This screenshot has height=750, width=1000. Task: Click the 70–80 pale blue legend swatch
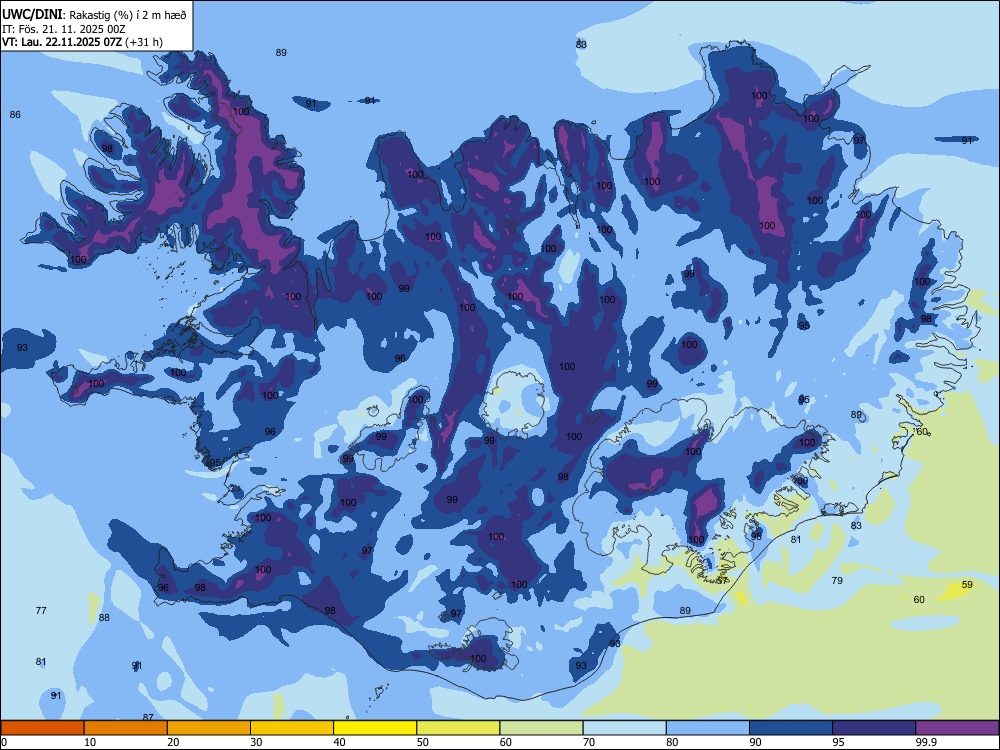[x=624, y=728]
